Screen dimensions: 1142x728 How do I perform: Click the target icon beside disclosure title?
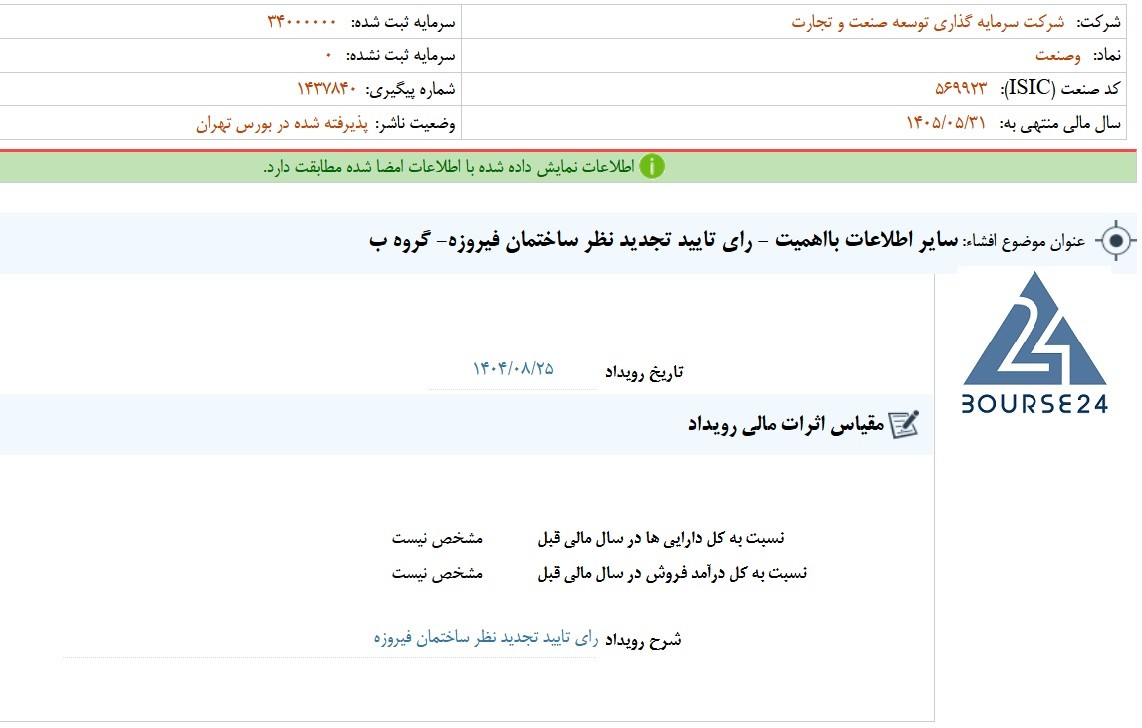point(1115,240)
